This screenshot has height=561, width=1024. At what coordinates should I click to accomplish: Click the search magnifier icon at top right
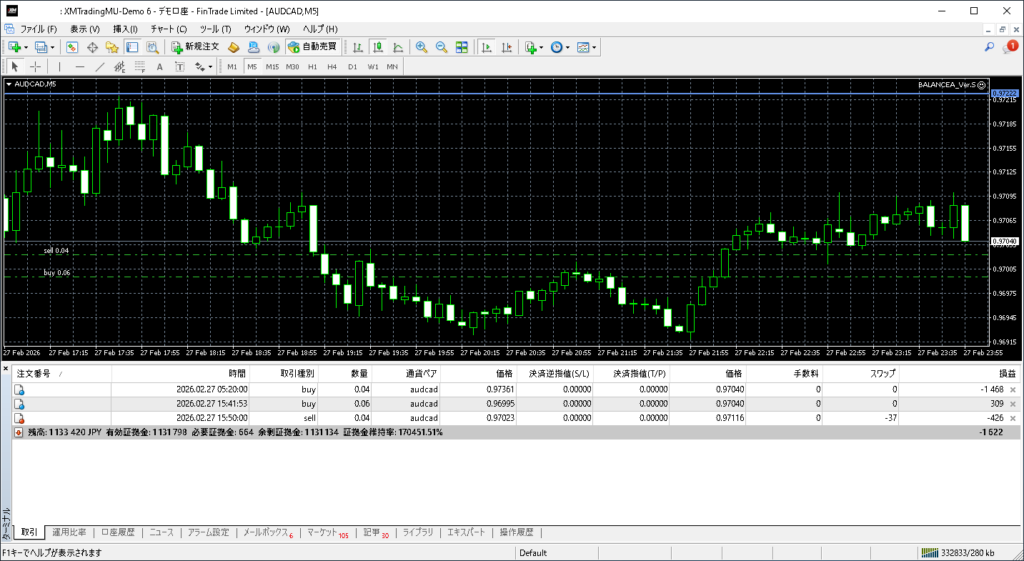(x=989, y=47)
